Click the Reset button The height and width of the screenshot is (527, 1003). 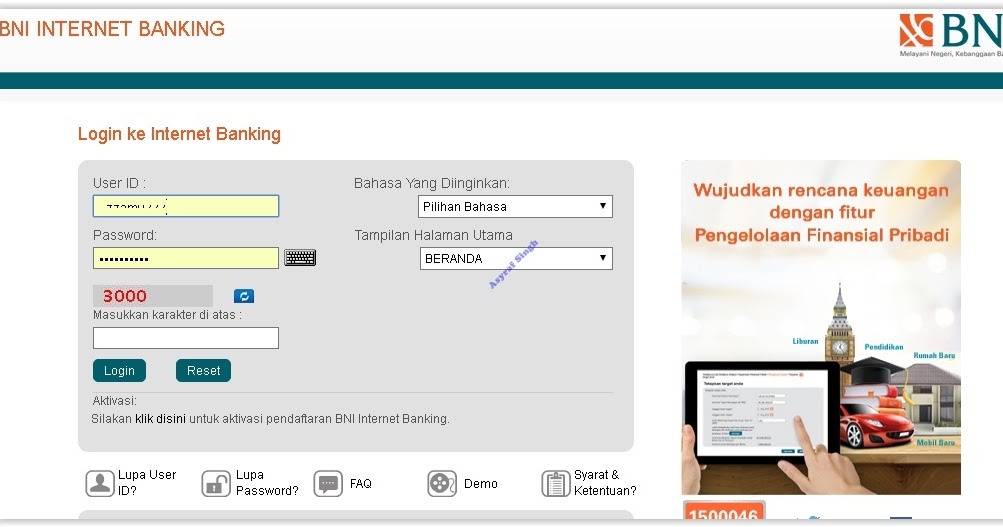click(203, 370)
